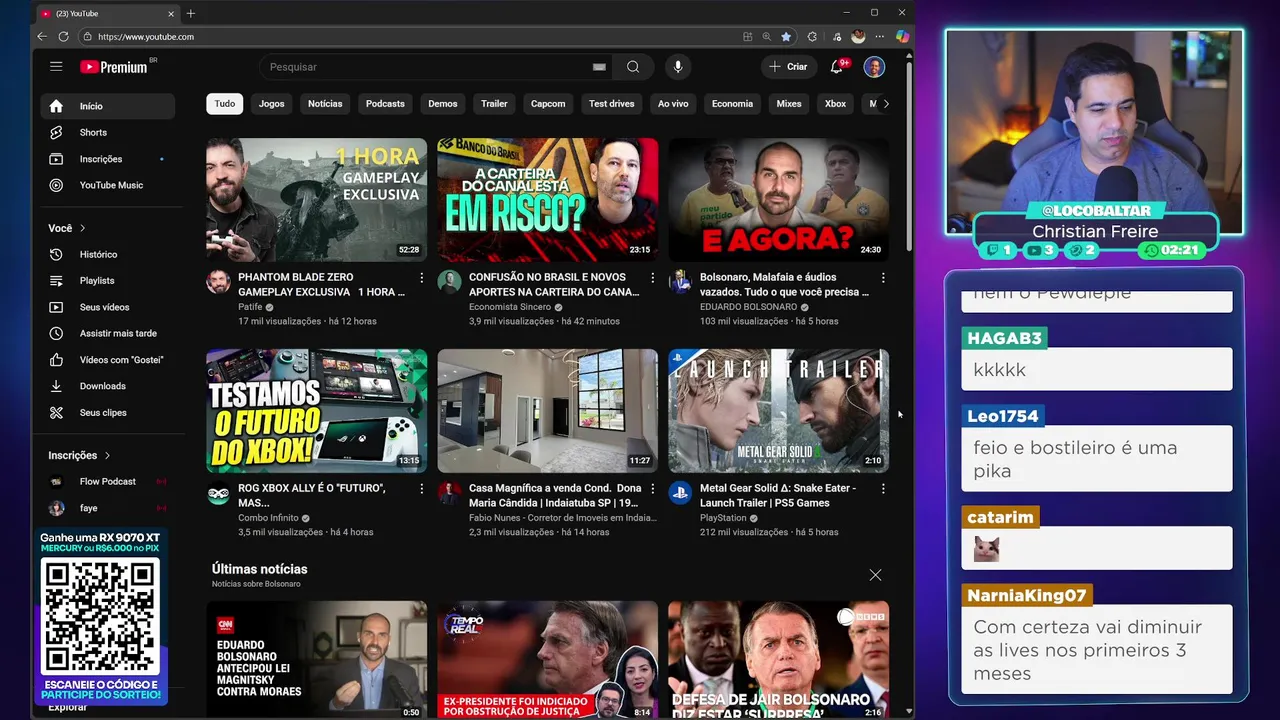Click the search magnifier button
Viewport: 1280px width, 720px height.
coord(633,67)
